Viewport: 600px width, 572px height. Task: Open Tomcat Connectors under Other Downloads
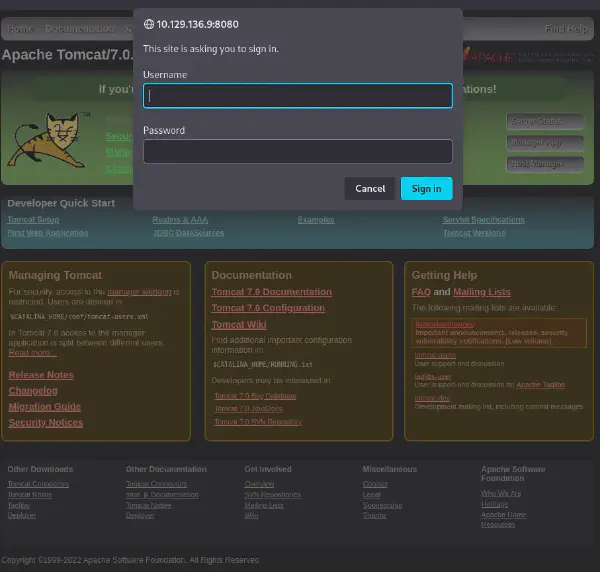coord(38,484)
